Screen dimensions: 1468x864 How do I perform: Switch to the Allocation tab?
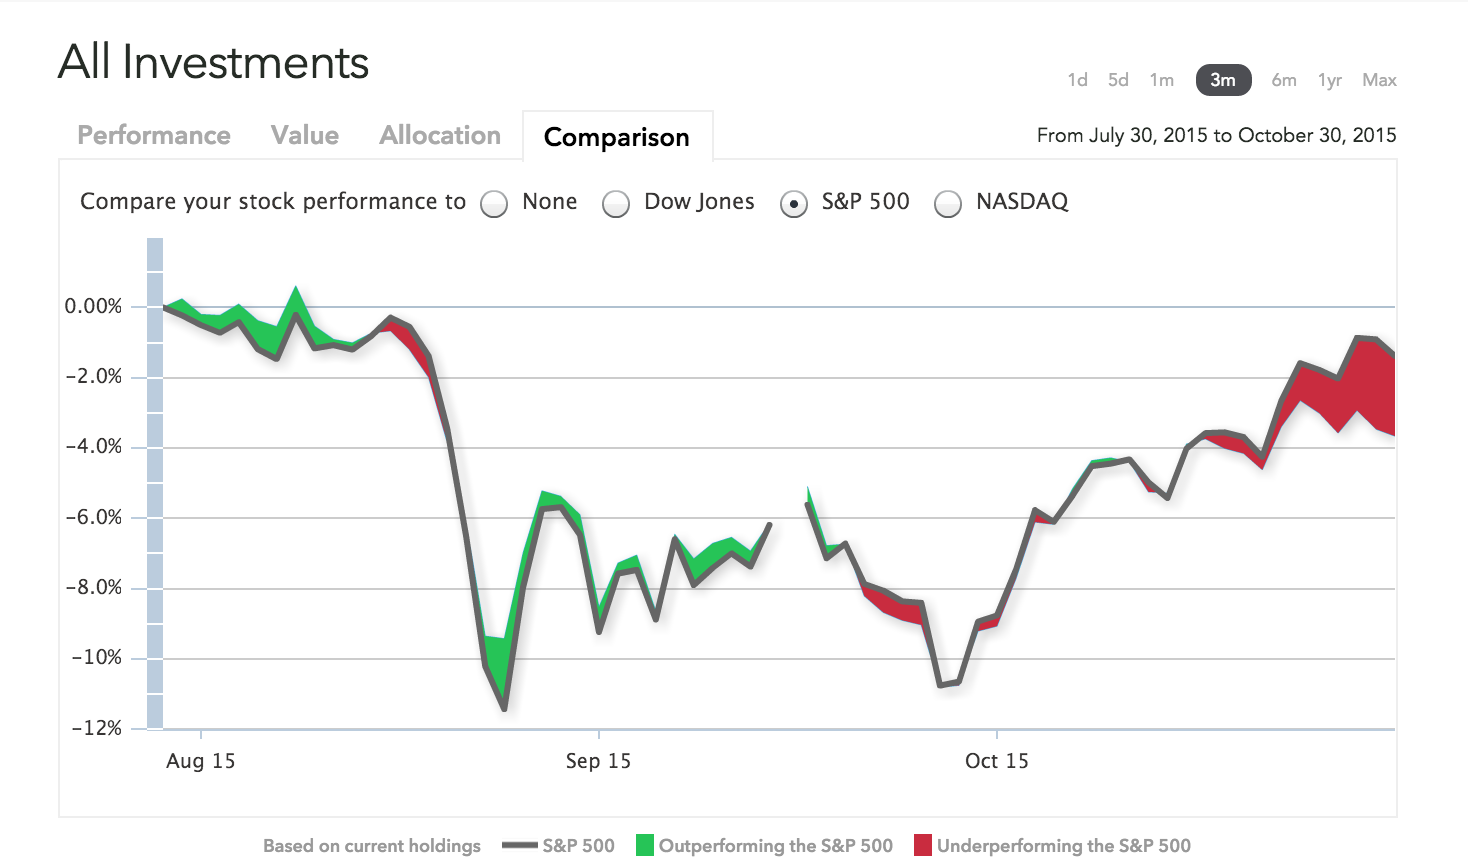(x=440, y=135)
